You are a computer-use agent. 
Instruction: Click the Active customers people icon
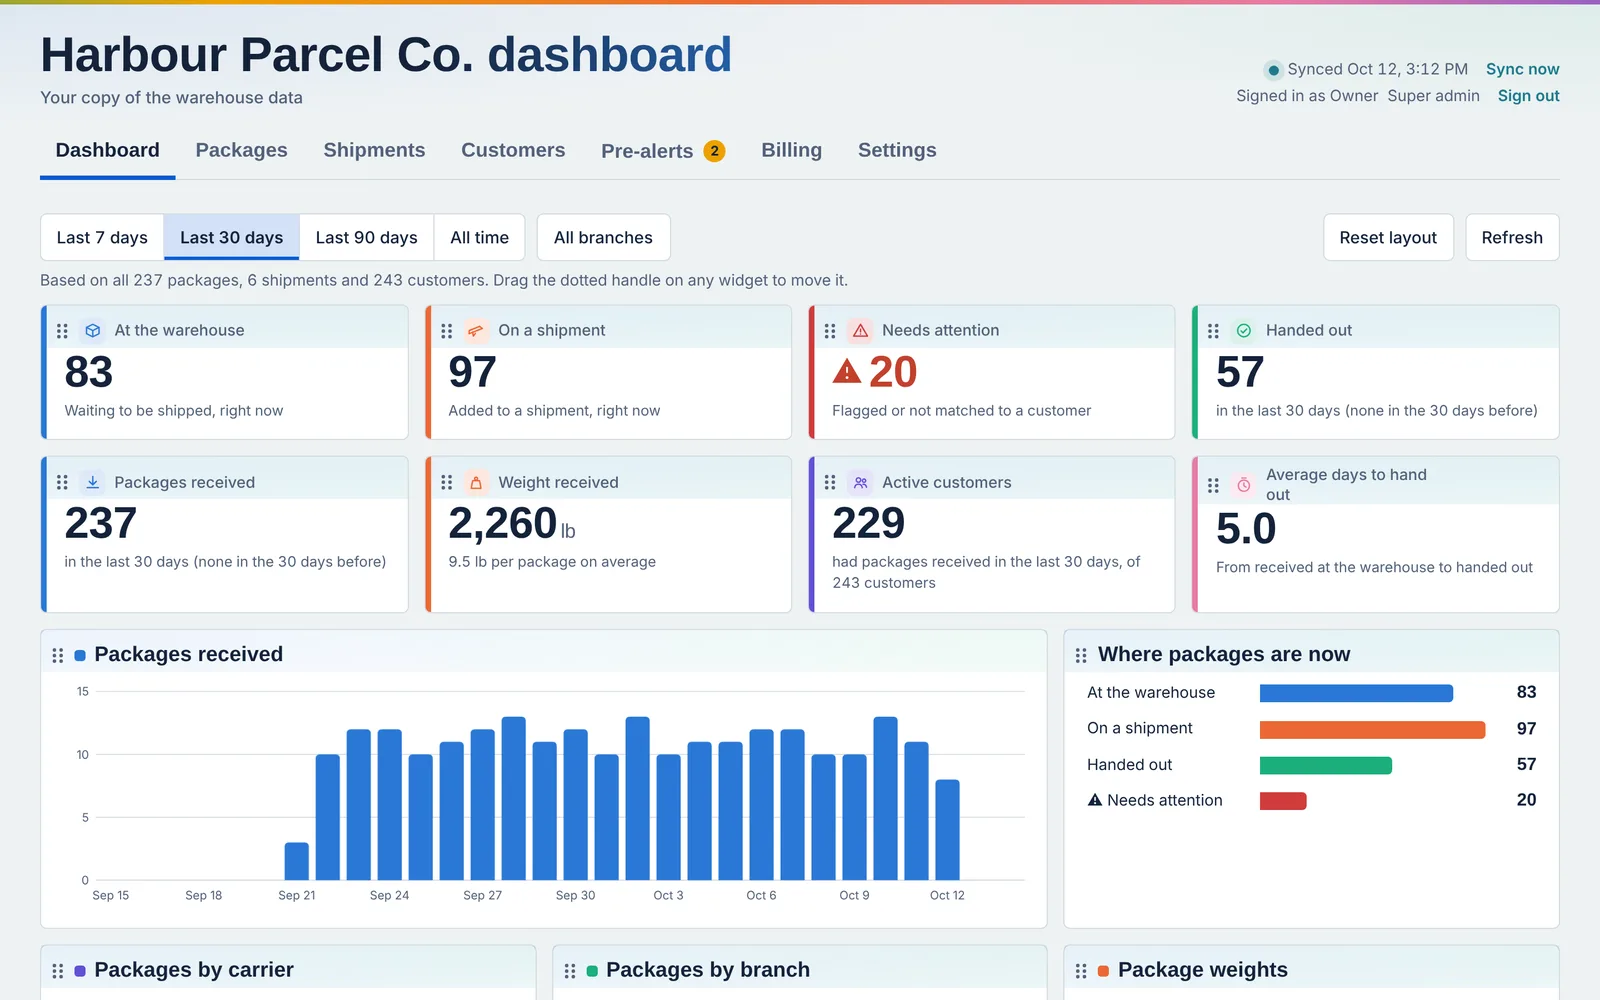pyautogui.click(x=860, y=482)
